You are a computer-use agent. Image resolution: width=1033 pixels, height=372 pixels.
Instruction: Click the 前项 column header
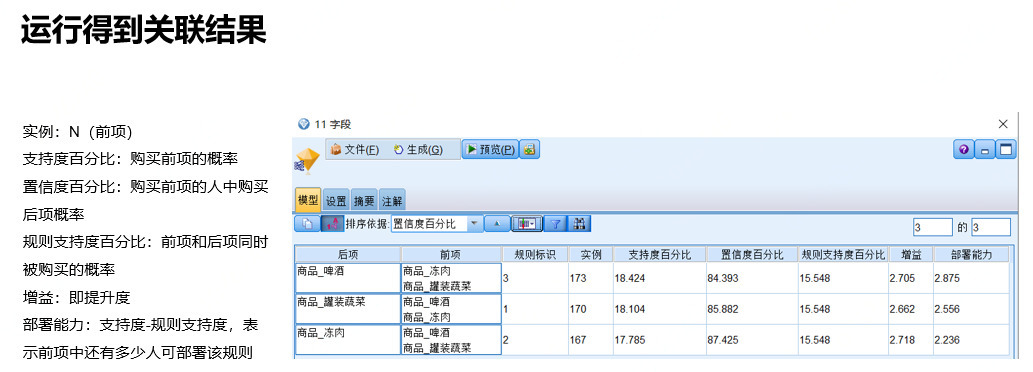click(451, 254)
